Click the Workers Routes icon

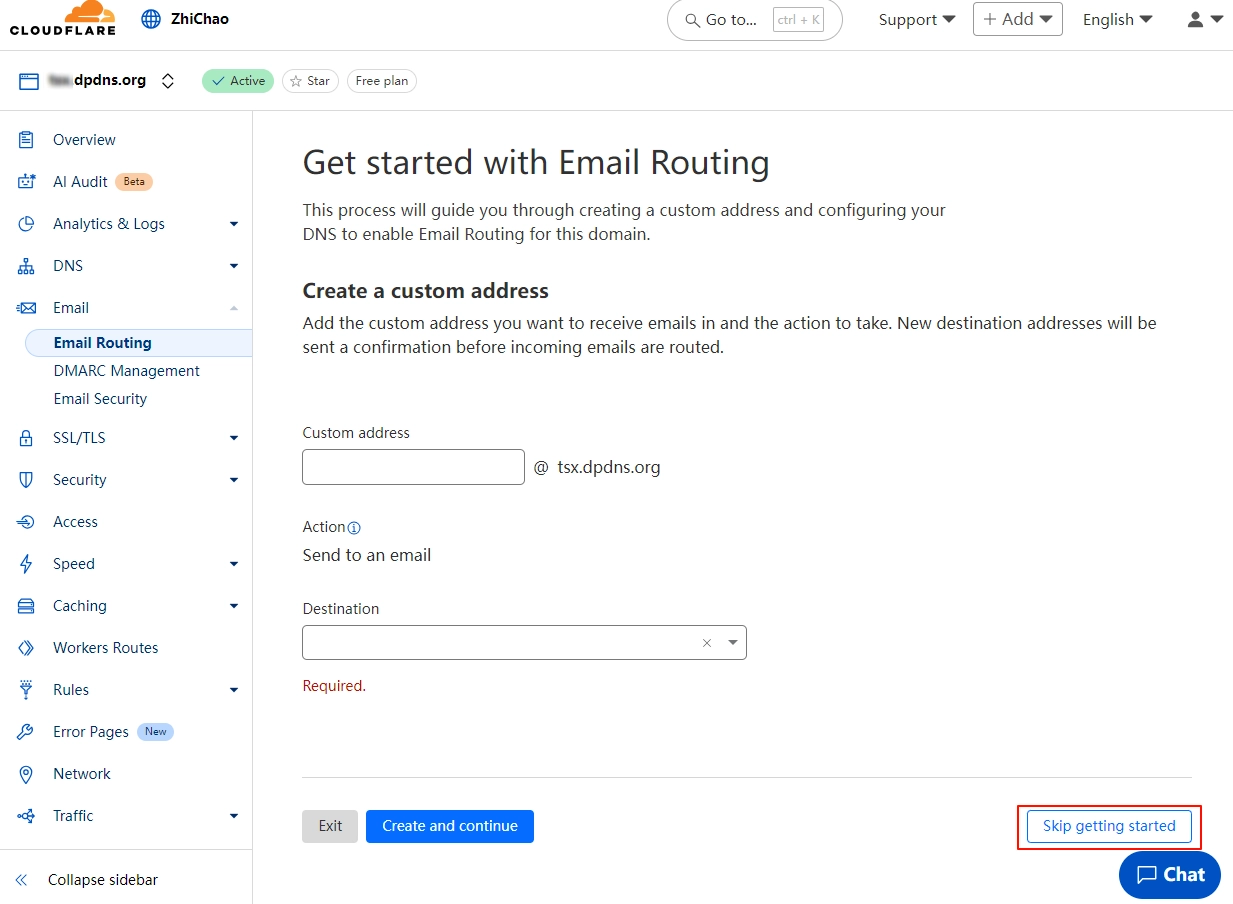tap(27, 647)
